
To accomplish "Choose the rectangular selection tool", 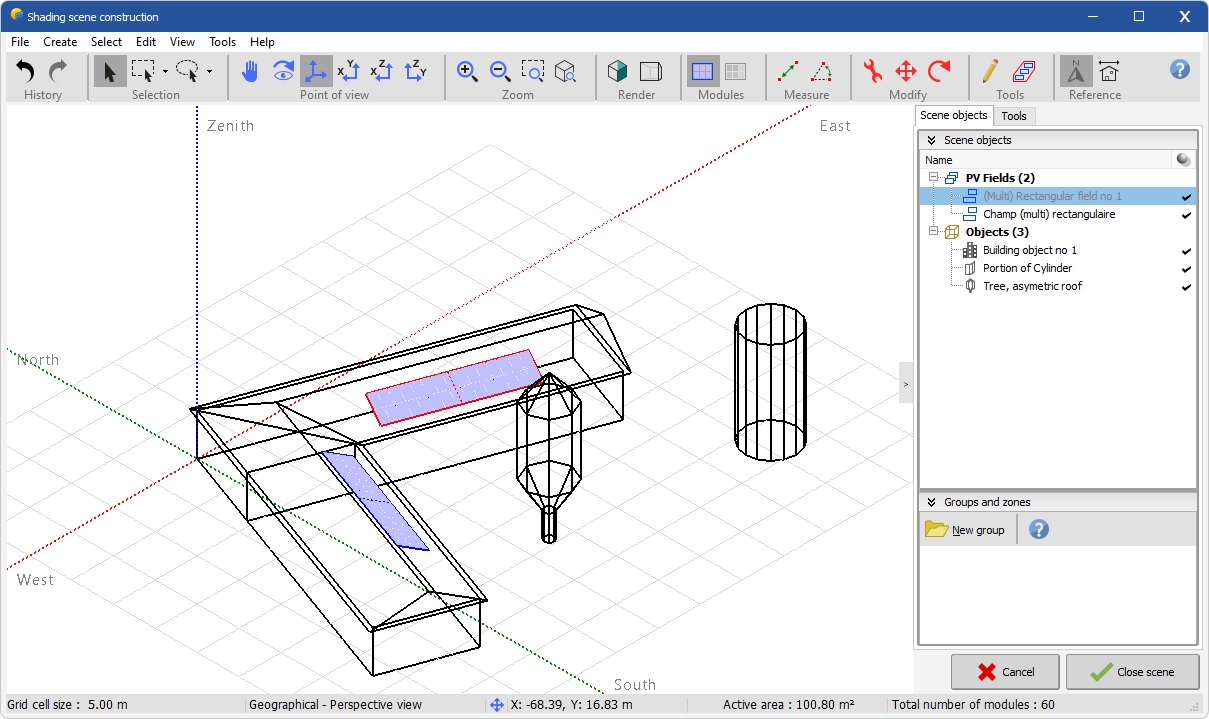I will tap(143, 71).
